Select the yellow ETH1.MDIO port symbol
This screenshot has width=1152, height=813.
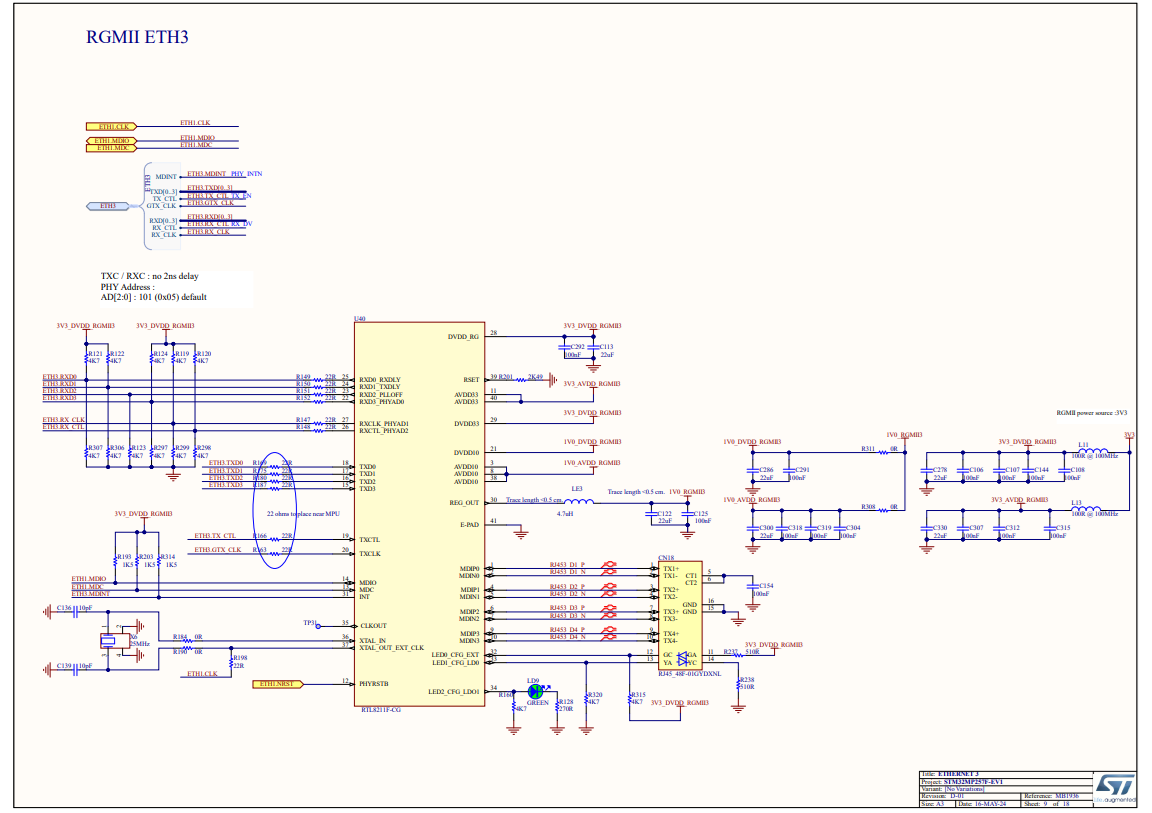click(x=112, y=140)
